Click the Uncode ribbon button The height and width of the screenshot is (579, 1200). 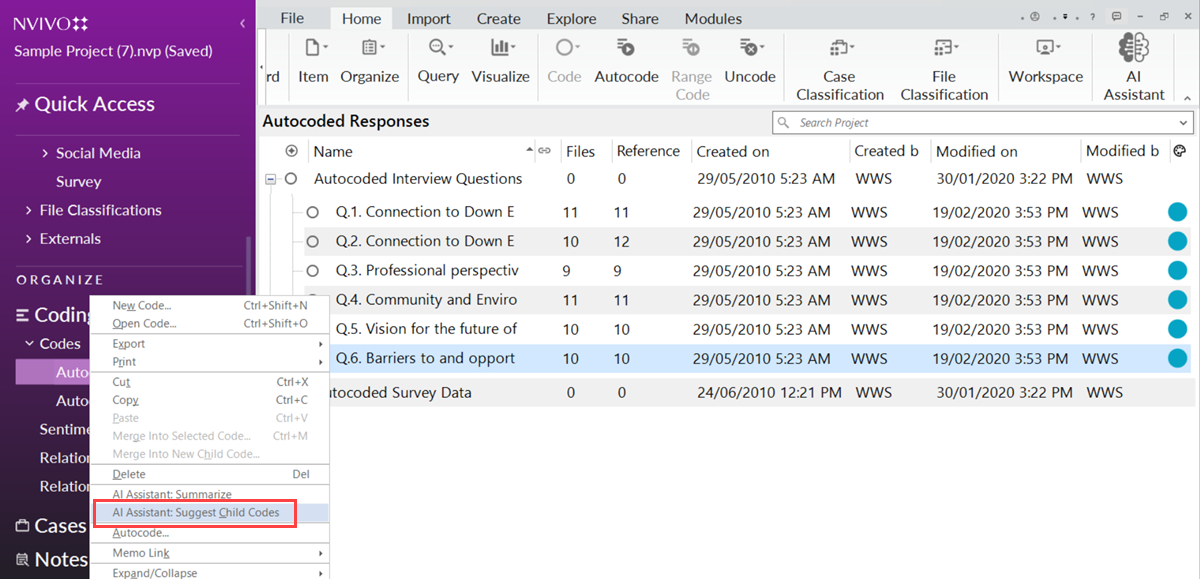point(750,61)
